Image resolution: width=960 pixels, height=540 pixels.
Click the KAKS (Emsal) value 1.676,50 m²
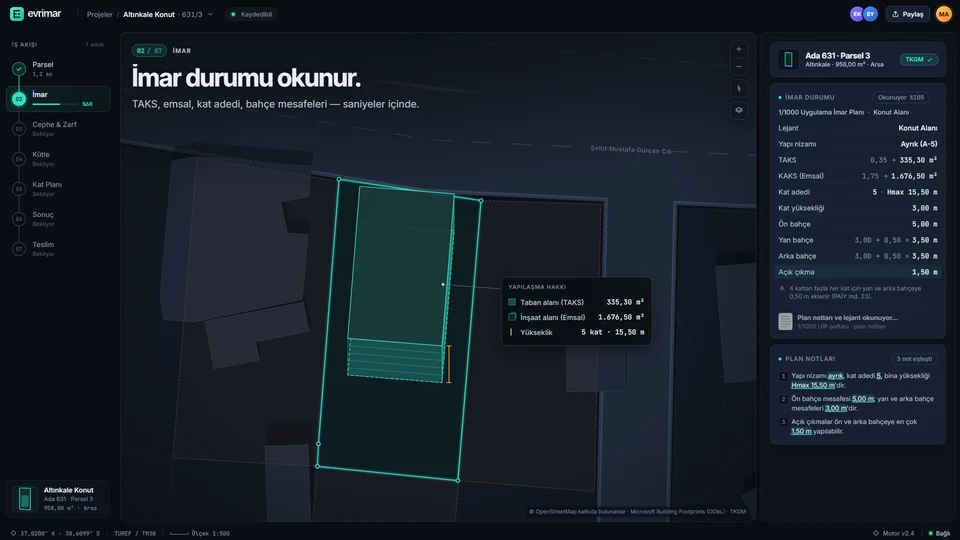pyautogui.click(x=914, y=176)
